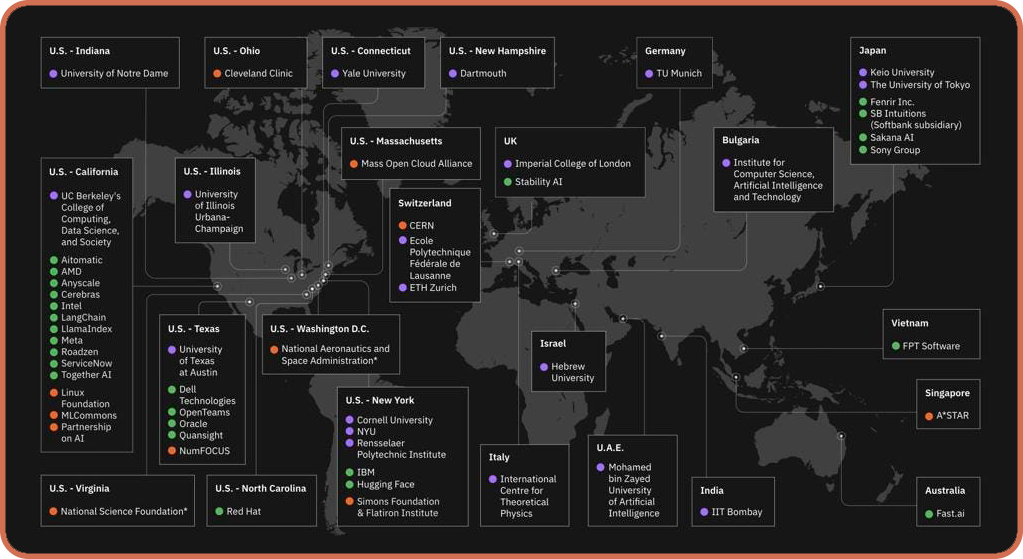Select Intel in California list

tap(71, 306)
